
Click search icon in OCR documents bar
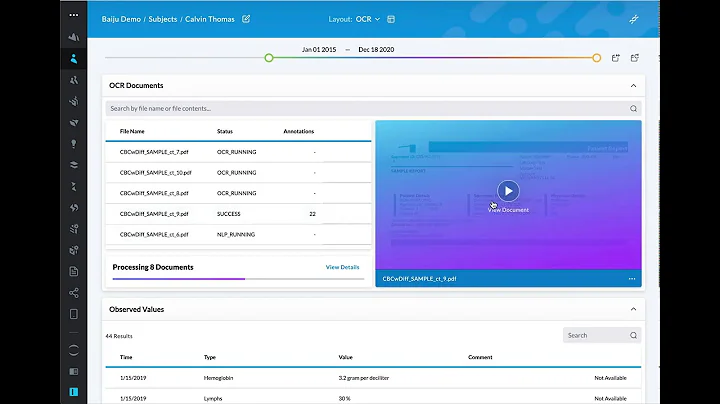pos(633,109)
